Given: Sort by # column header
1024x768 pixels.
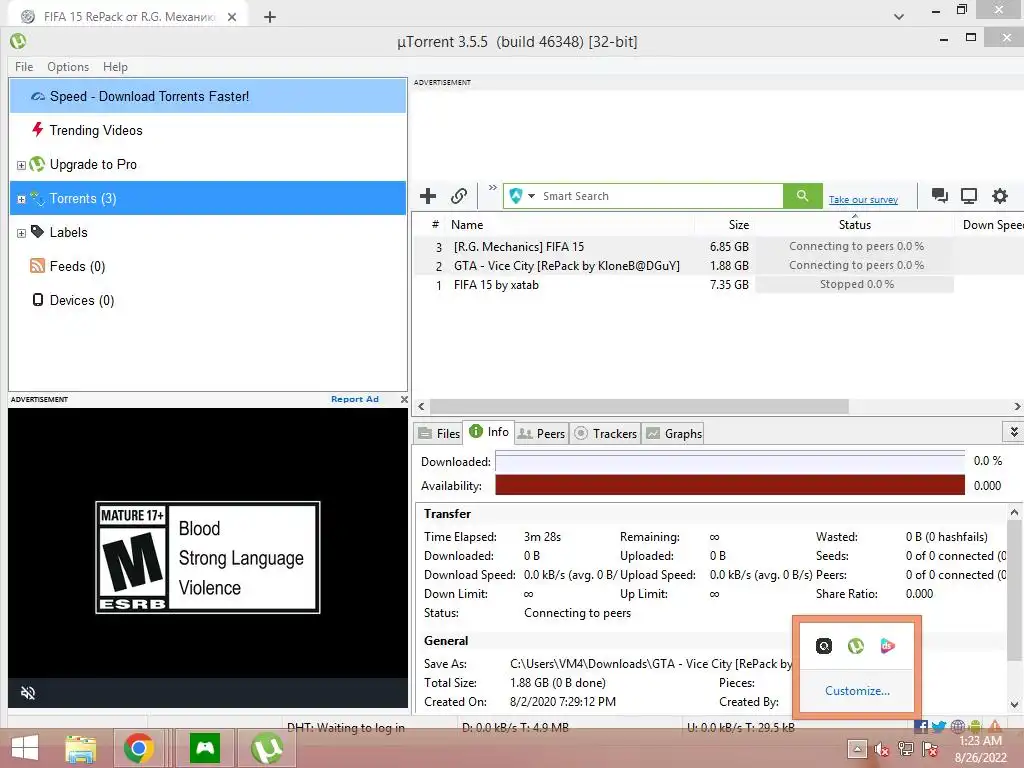Looking at the screenshot, I should [x=435, y=224].
